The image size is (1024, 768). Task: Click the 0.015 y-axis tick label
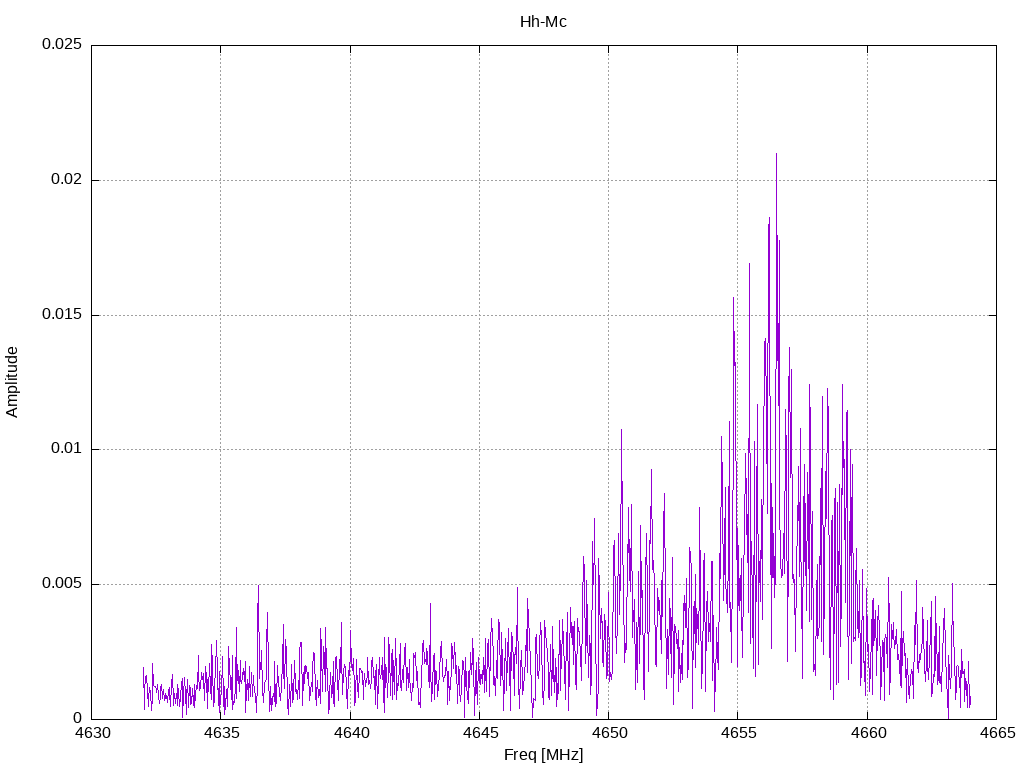click(x=61, y=315)
